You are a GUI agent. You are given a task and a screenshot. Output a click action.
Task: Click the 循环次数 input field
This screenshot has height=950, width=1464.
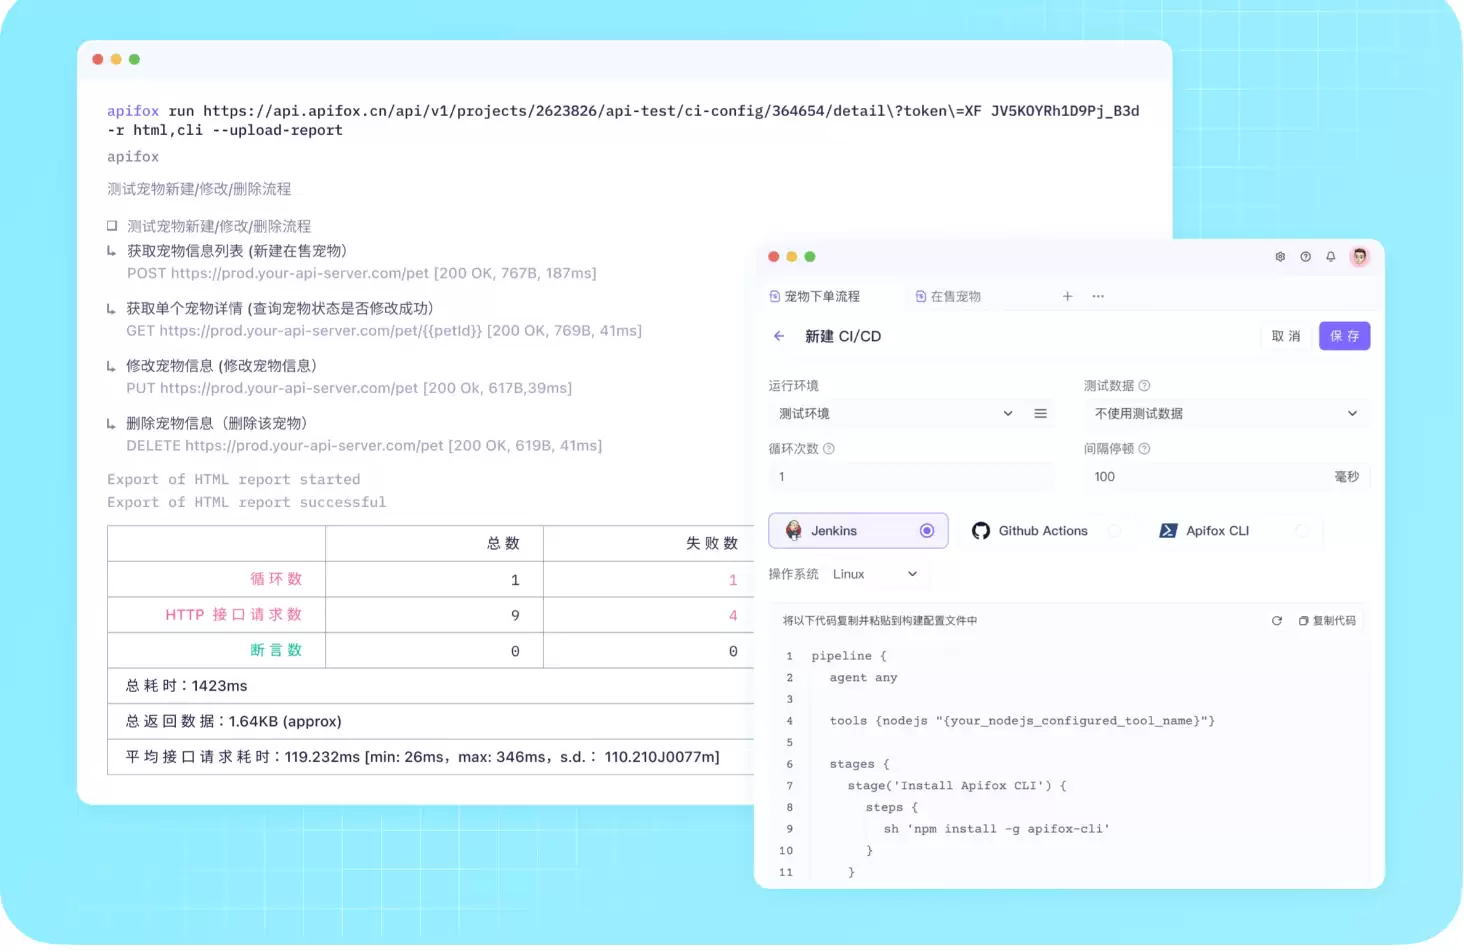pyautogui.click(x=911, y=477)
